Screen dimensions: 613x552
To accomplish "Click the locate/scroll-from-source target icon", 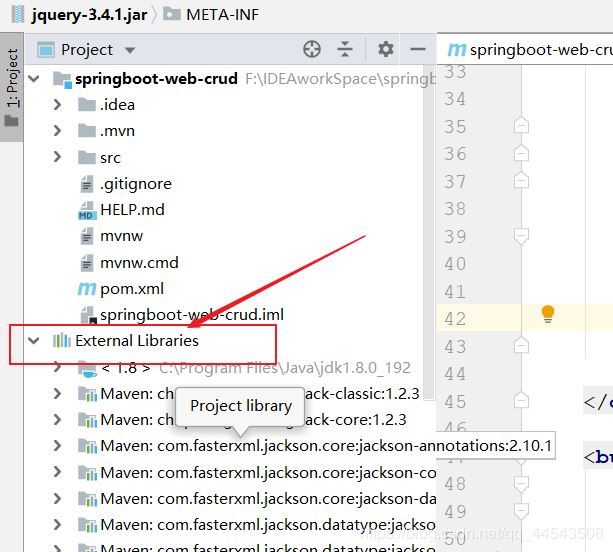I will (x=312, y=49).
